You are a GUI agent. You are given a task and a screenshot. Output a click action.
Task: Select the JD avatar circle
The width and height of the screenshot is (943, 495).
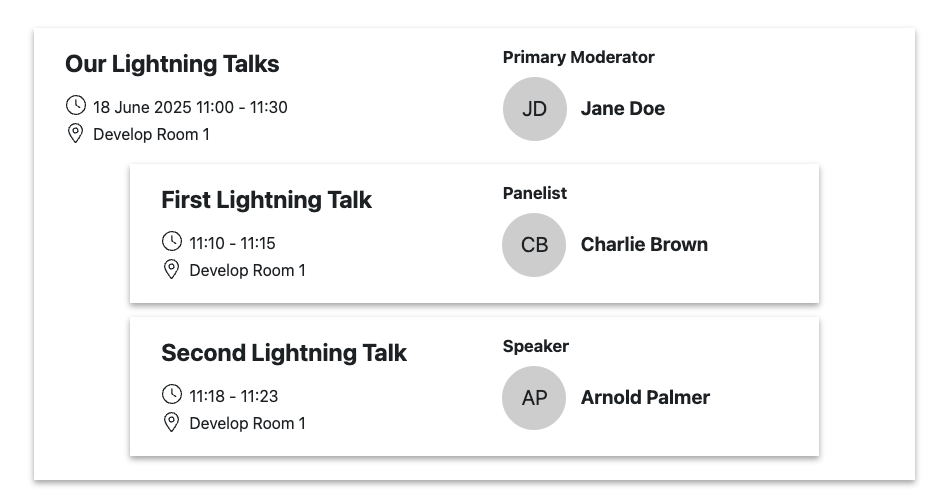pyautogui.click(x=535, y=109)
